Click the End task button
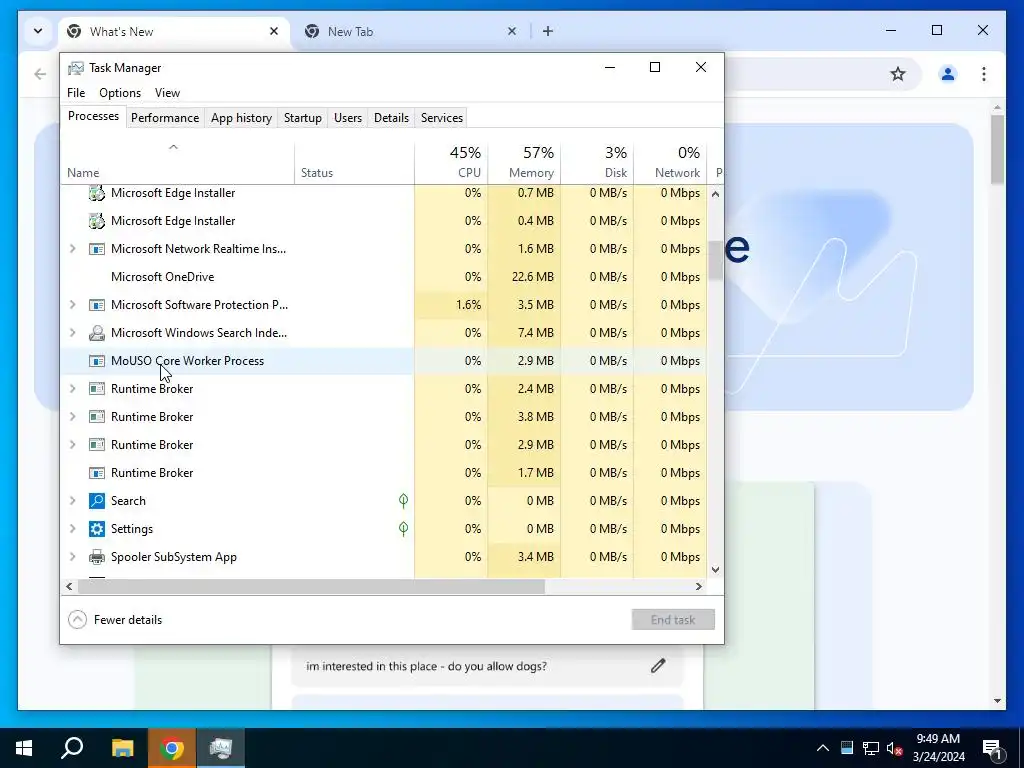 click(673, 620)
